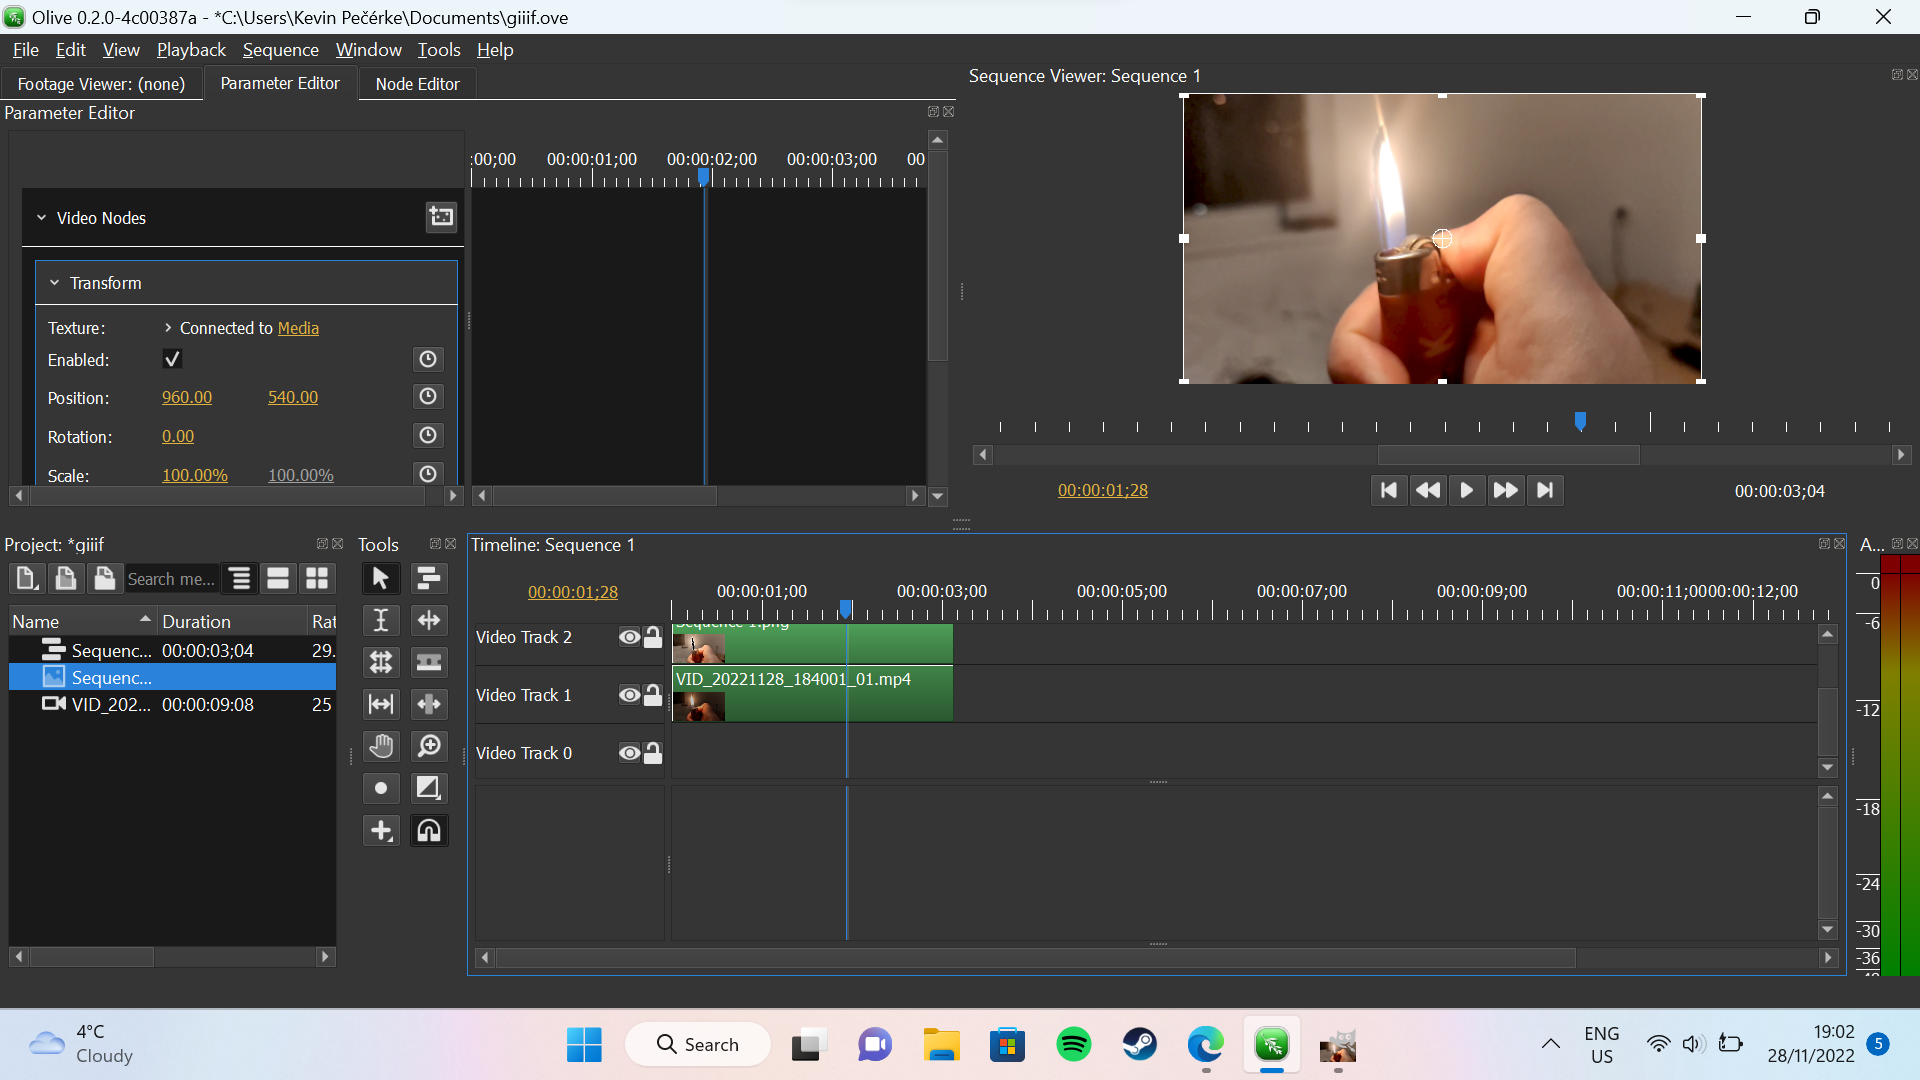Lock Video Track 2
Image resolution: width=1920 pixels, height=1080 pixels.
click(653, 637)
